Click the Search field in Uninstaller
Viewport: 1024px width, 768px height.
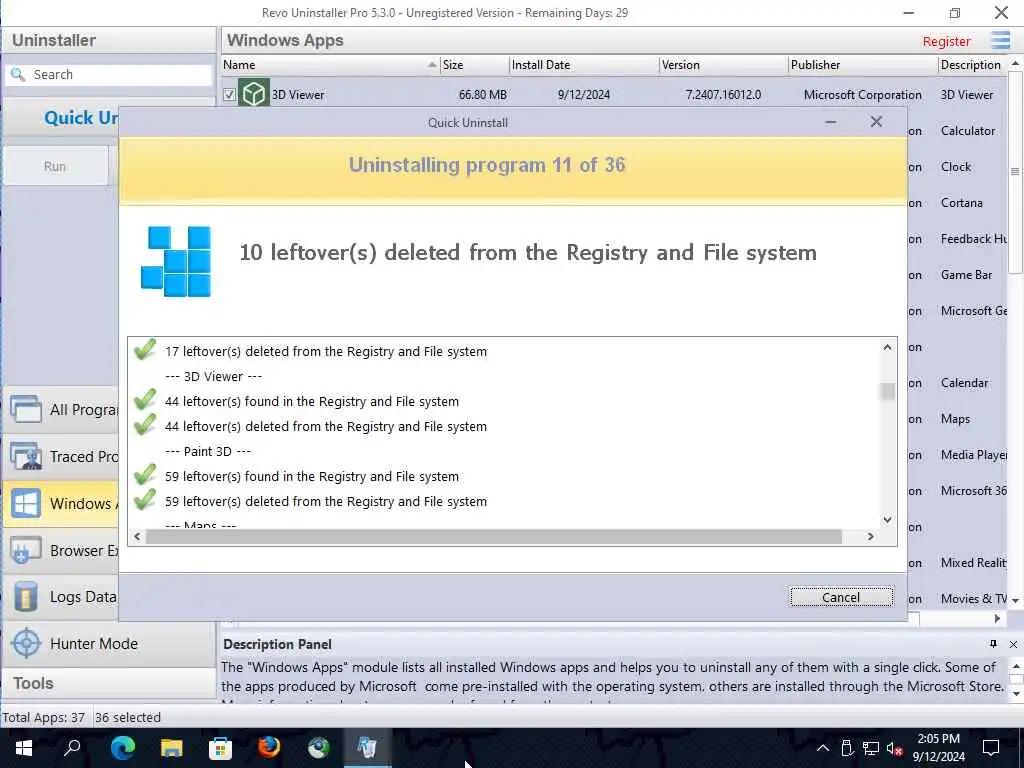pyautogui.click(x=110, y=74)
